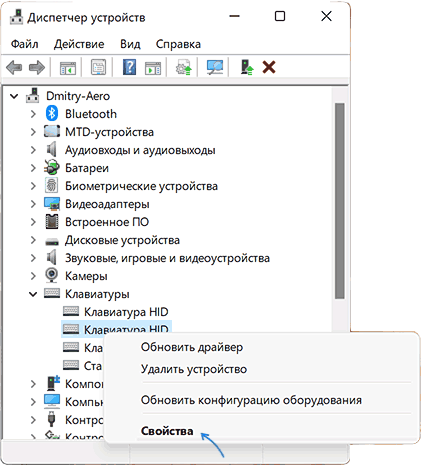Click the Forward arrow toolbar icon
Screen dimensions: 421x465
point(37,68)
